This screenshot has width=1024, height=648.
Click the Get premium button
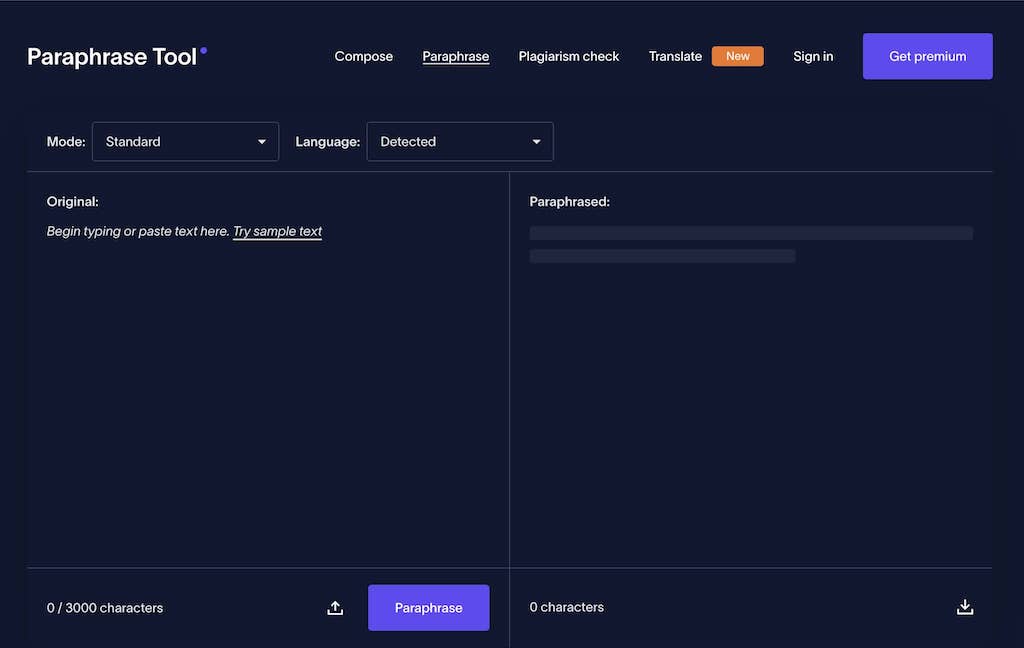pyautogui.click(x=927, y=56)
